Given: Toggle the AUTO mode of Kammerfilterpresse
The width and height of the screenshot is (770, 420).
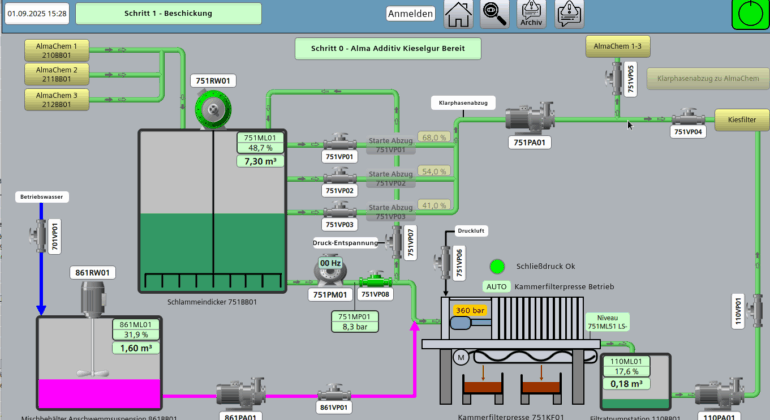Looking at the screenshot, I should click(496, 286).
